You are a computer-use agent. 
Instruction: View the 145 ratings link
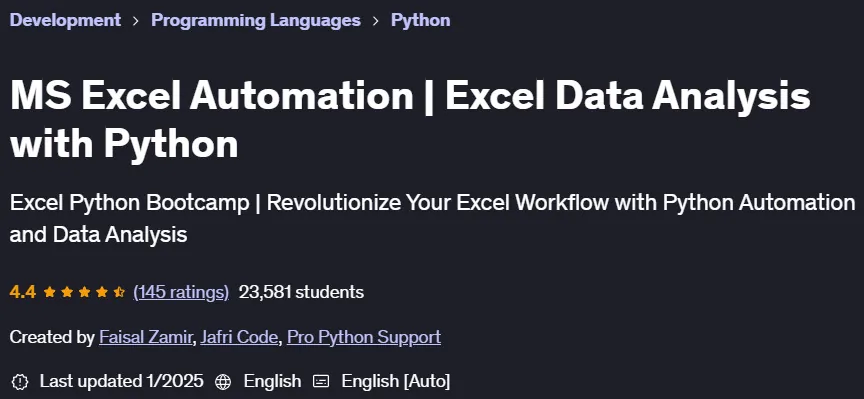[x=181, y=292]
